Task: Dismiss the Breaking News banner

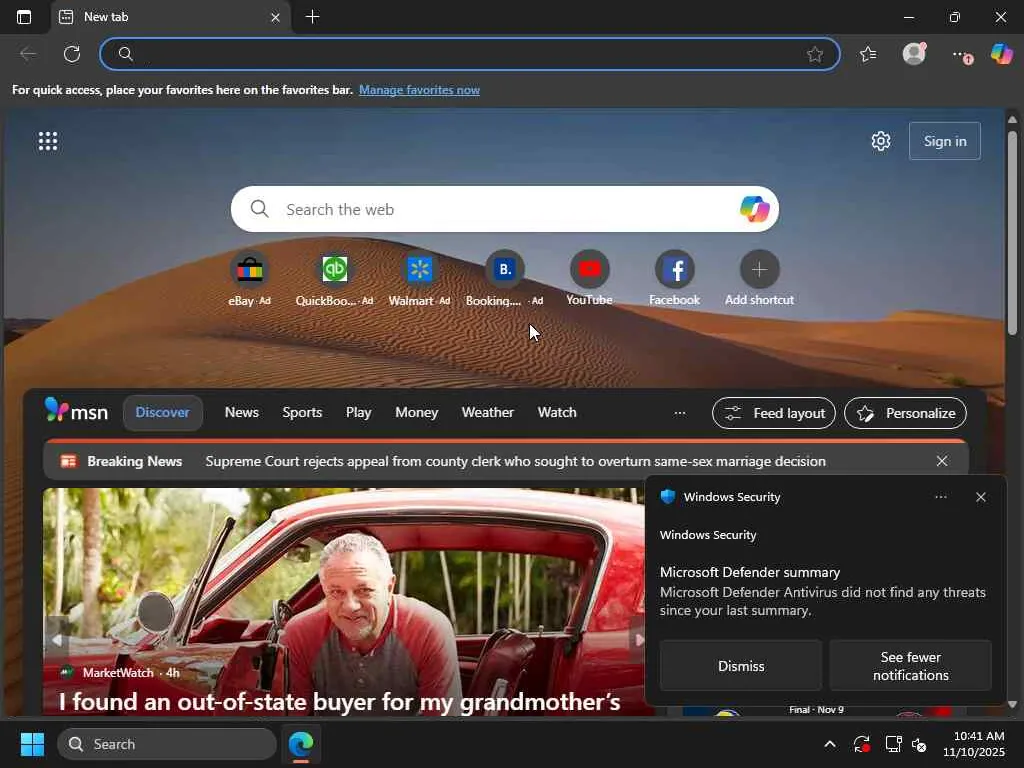Action: click(x=942, y=461)
